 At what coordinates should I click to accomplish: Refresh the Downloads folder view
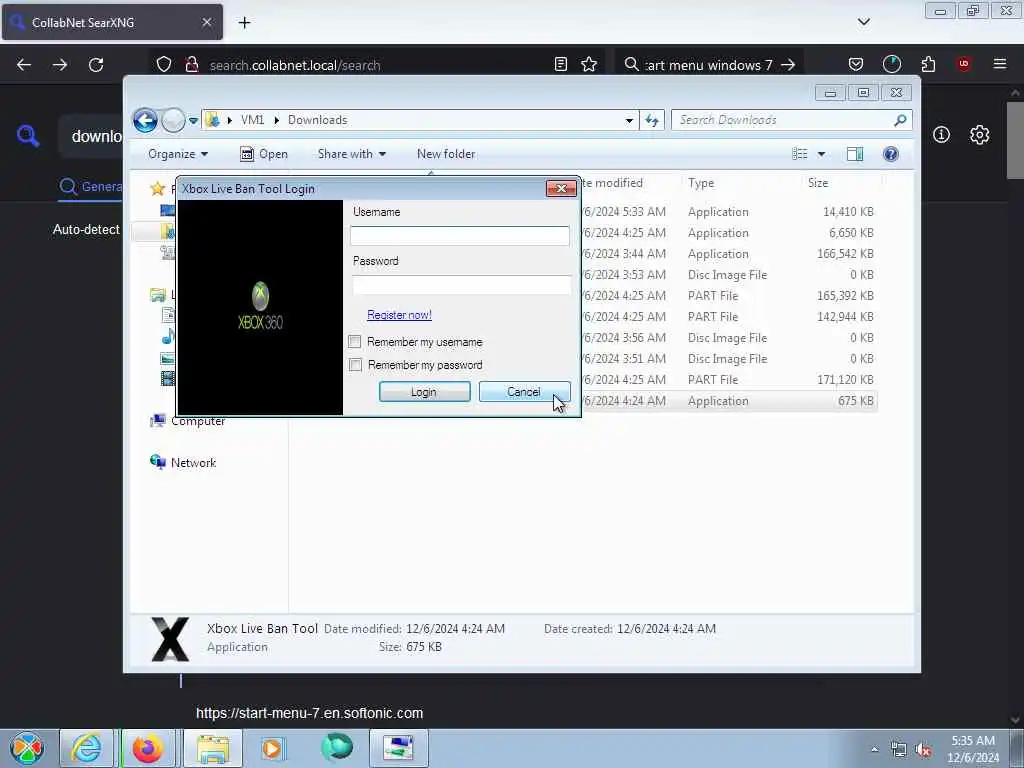tap(652, 120)
